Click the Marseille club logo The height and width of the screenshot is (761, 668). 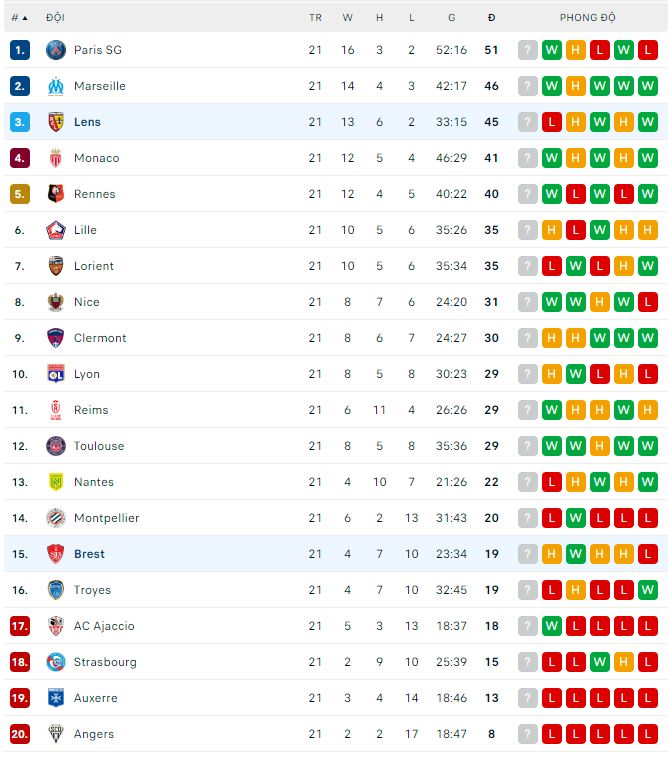tap(56, 86)
